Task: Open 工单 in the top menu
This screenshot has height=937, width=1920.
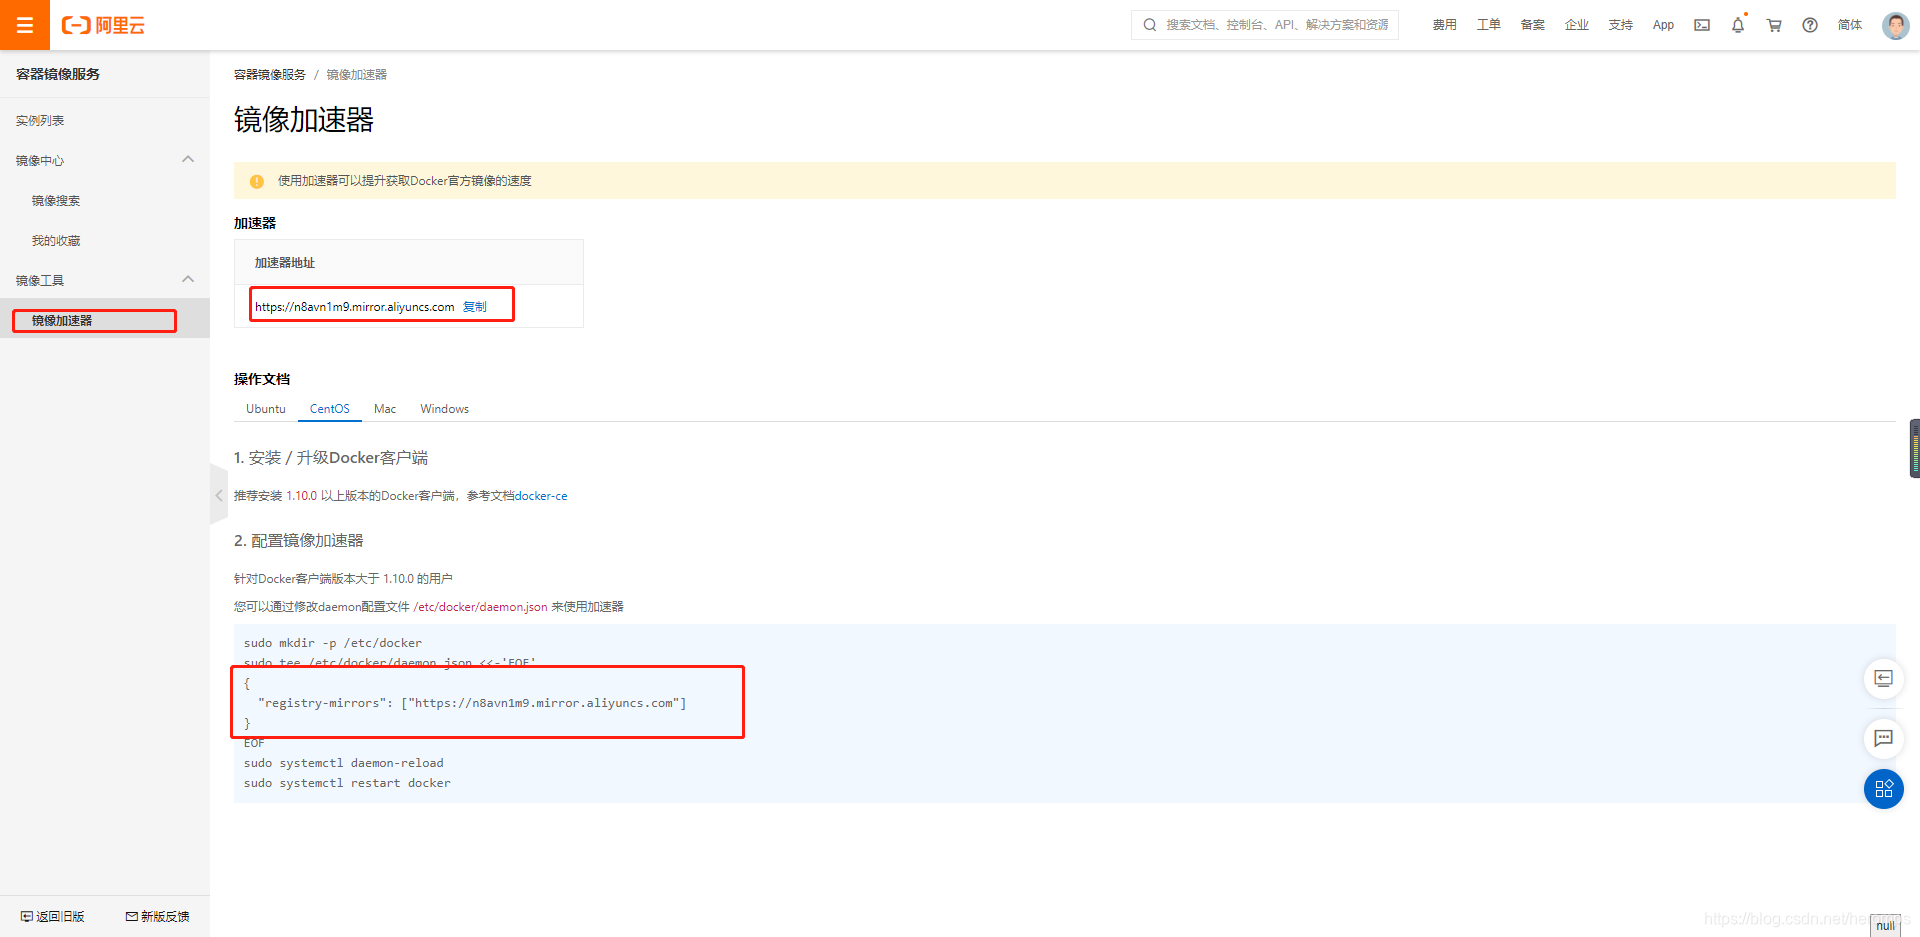Action: point(1488,25)
